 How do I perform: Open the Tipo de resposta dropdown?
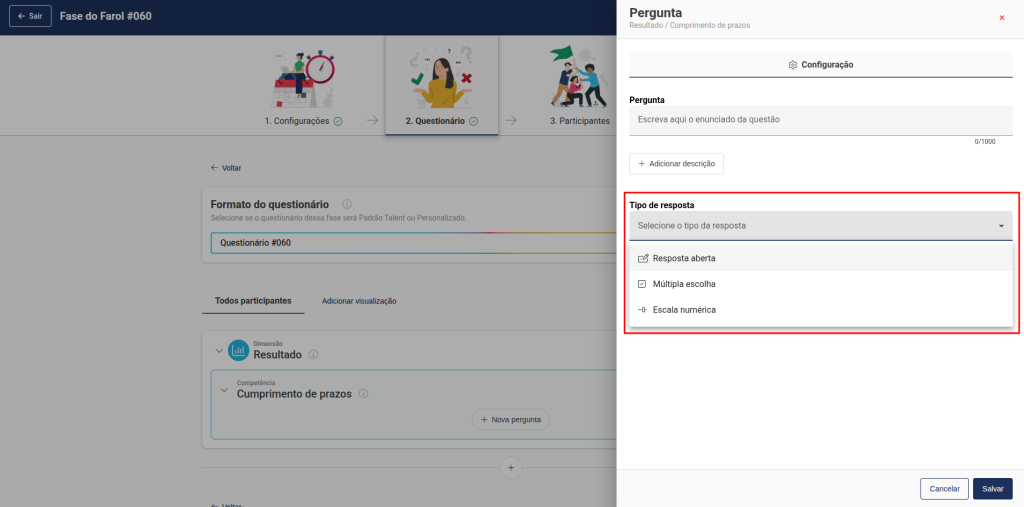point(820,226)
